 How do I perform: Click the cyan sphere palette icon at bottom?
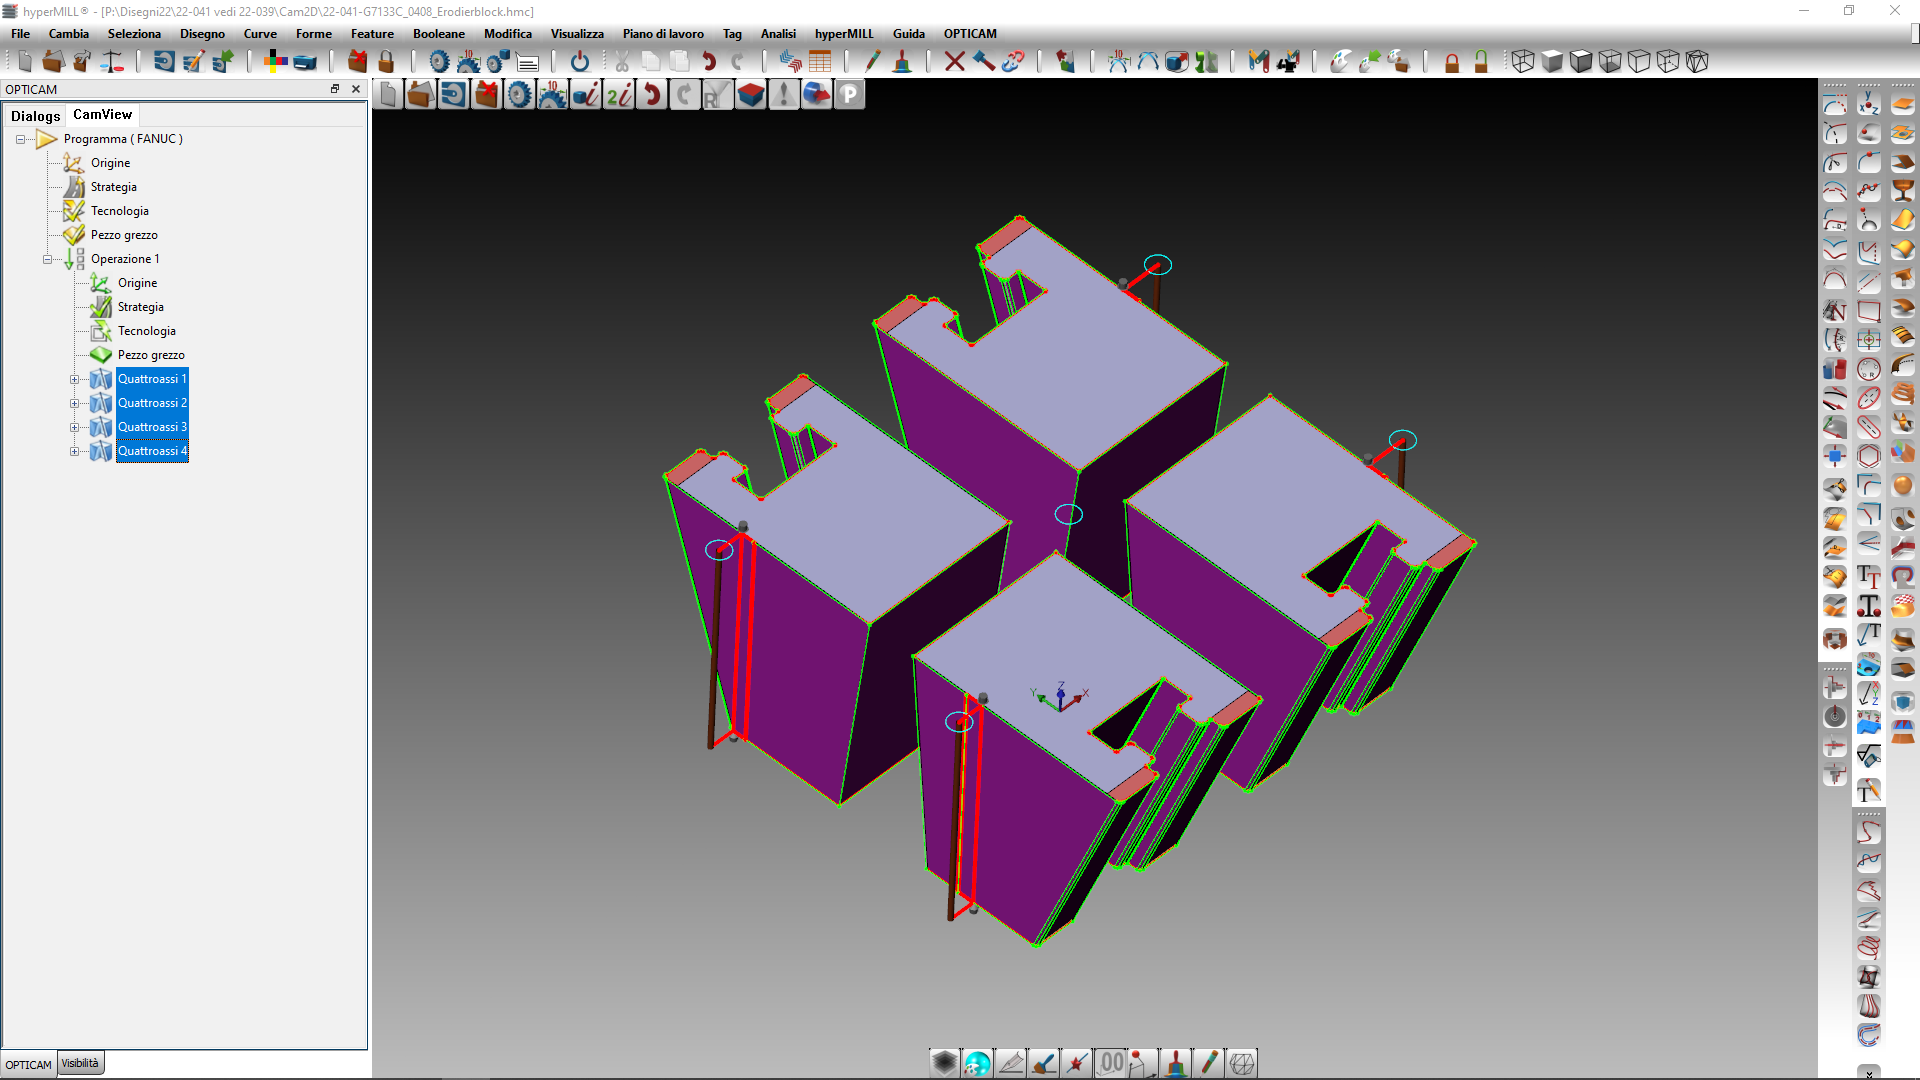pos(977,1063)
